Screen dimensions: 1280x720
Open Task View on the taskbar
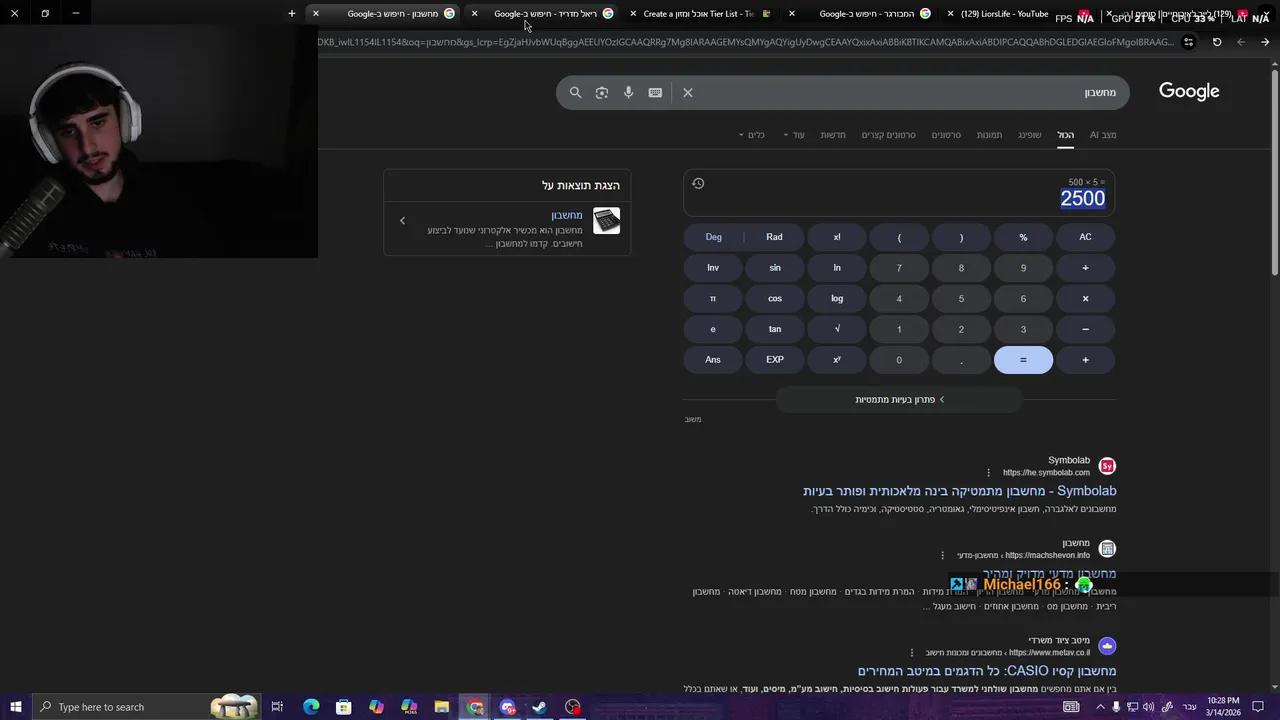pos(277,707)
